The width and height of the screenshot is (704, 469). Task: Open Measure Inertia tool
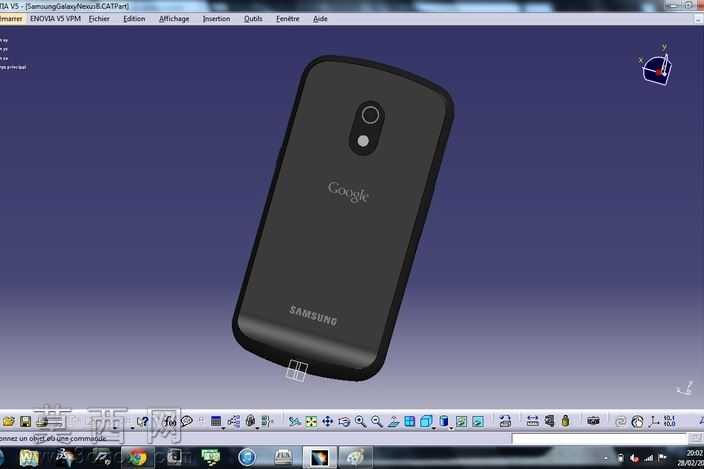[x=565, y=421]
